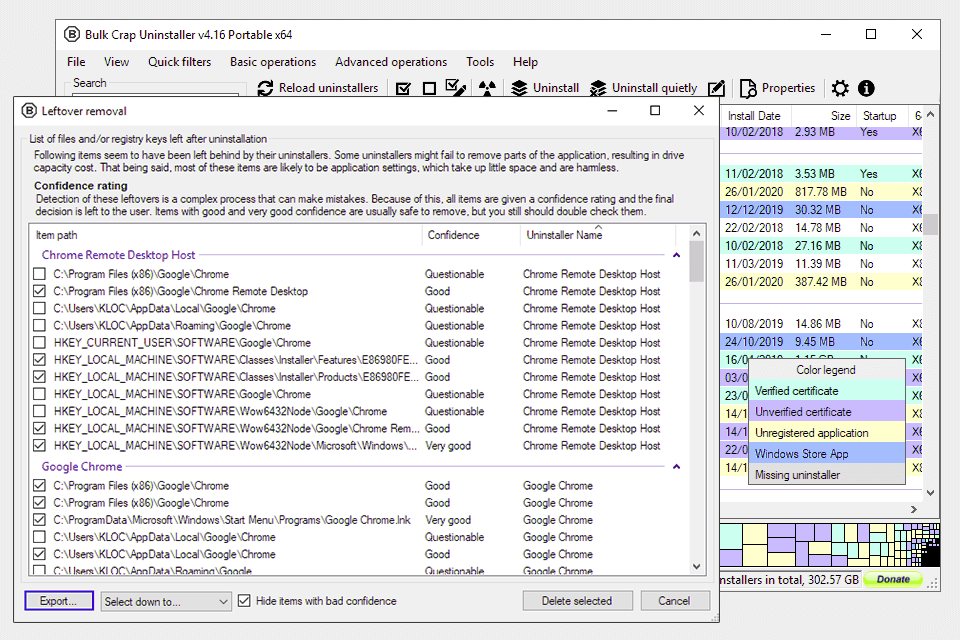Screen dimensions: 960x640
Task: Click the leftover list scroll down arrow
Action: click(696, 567)
